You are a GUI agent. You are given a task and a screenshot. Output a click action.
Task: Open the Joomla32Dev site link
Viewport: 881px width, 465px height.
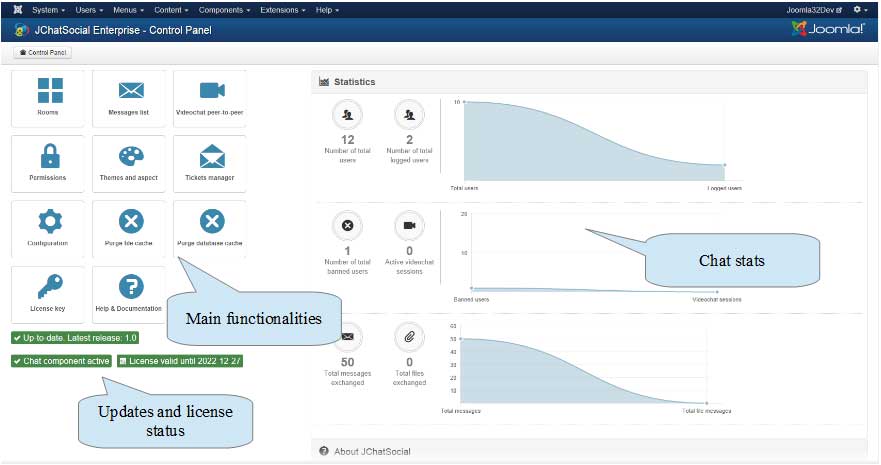(814, 10)
